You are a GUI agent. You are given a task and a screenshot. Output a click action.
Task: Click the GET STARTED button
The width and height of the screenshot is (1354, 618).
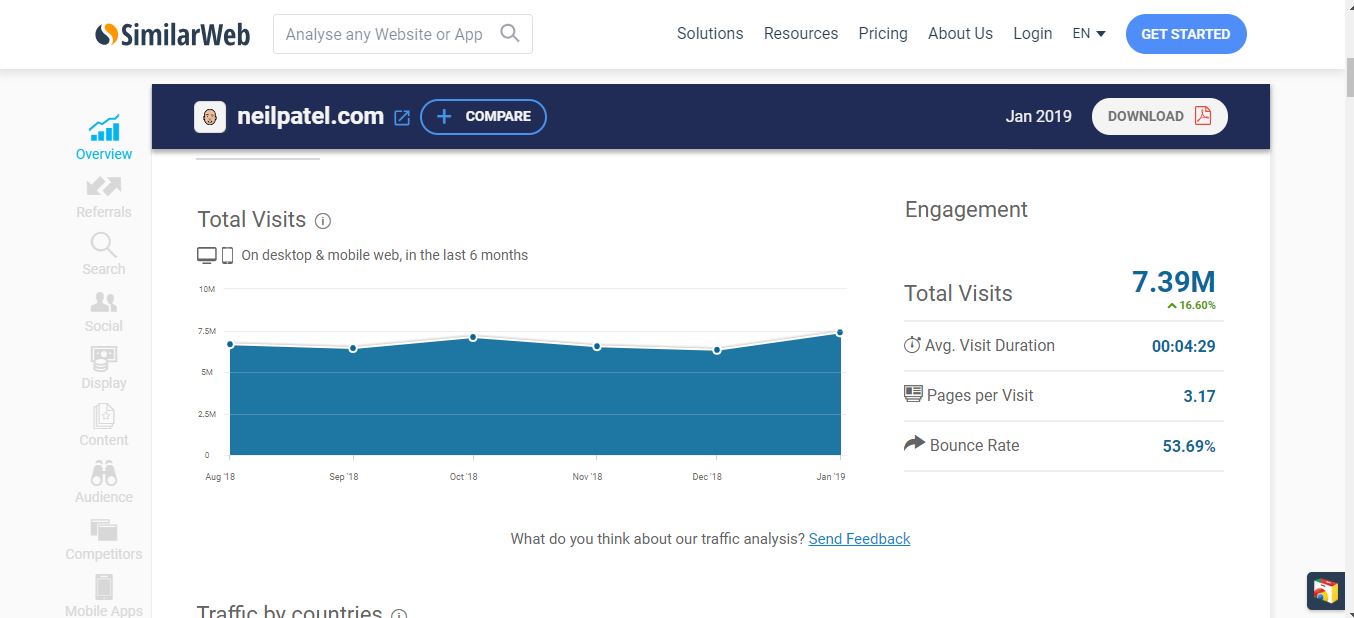tap(1186, 34)
